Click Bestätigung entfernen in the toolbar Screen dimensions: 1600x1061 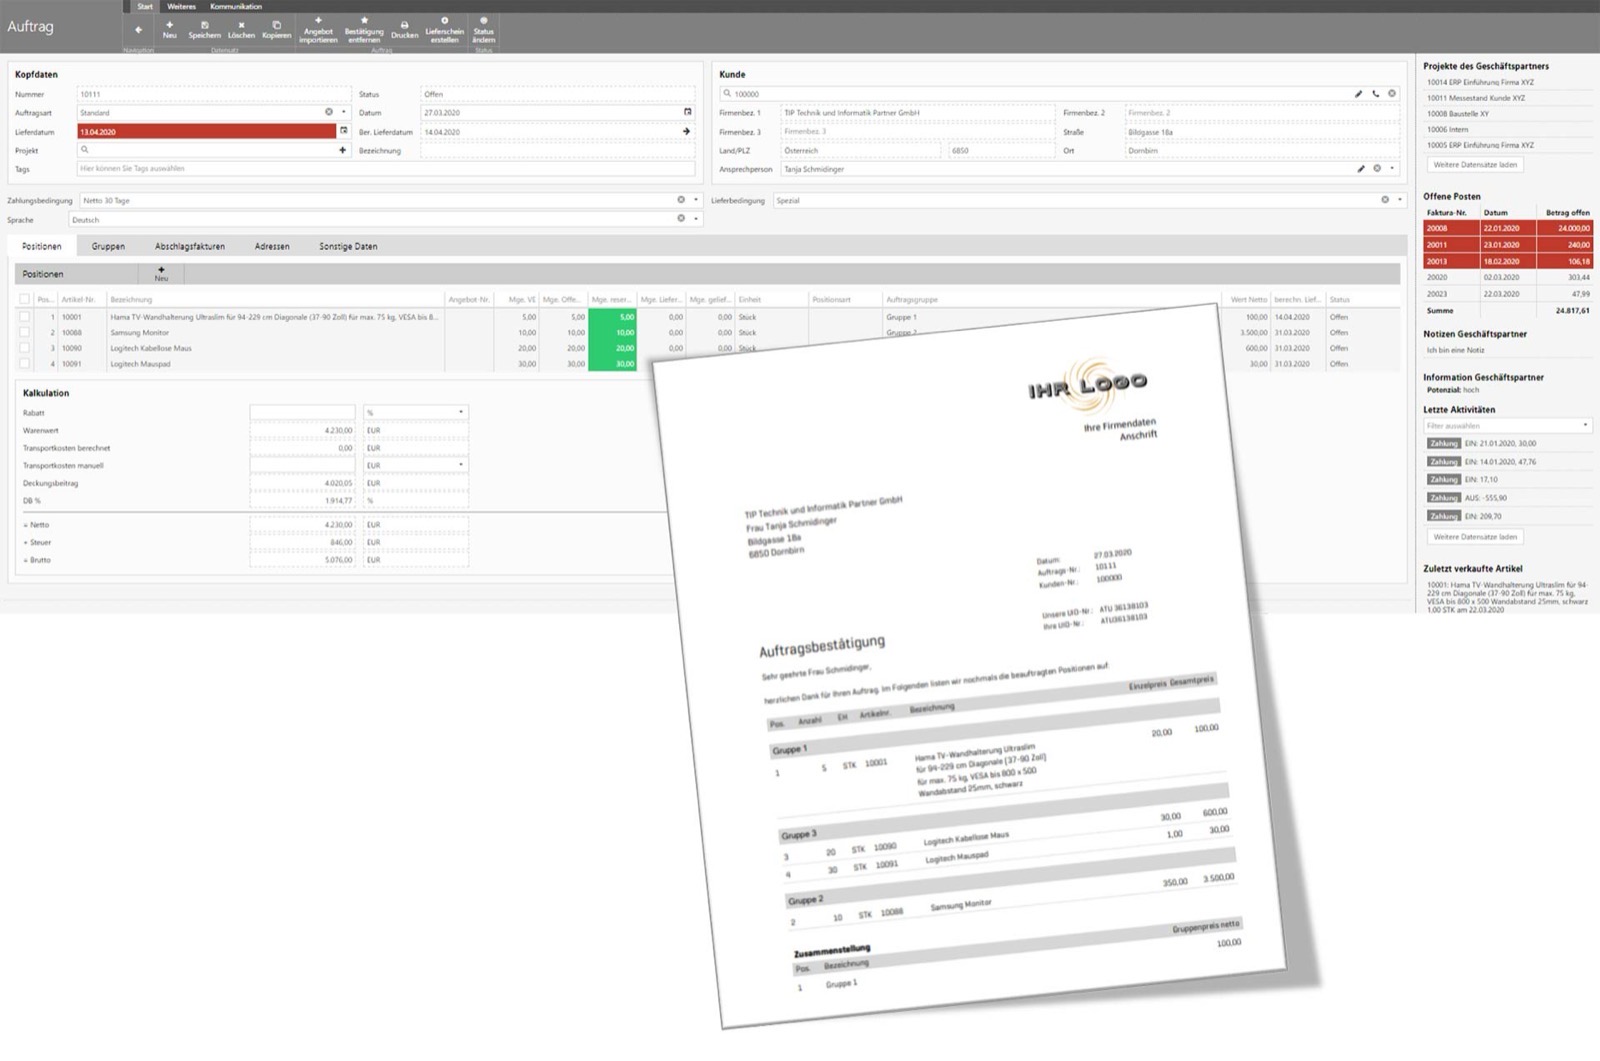364,29
